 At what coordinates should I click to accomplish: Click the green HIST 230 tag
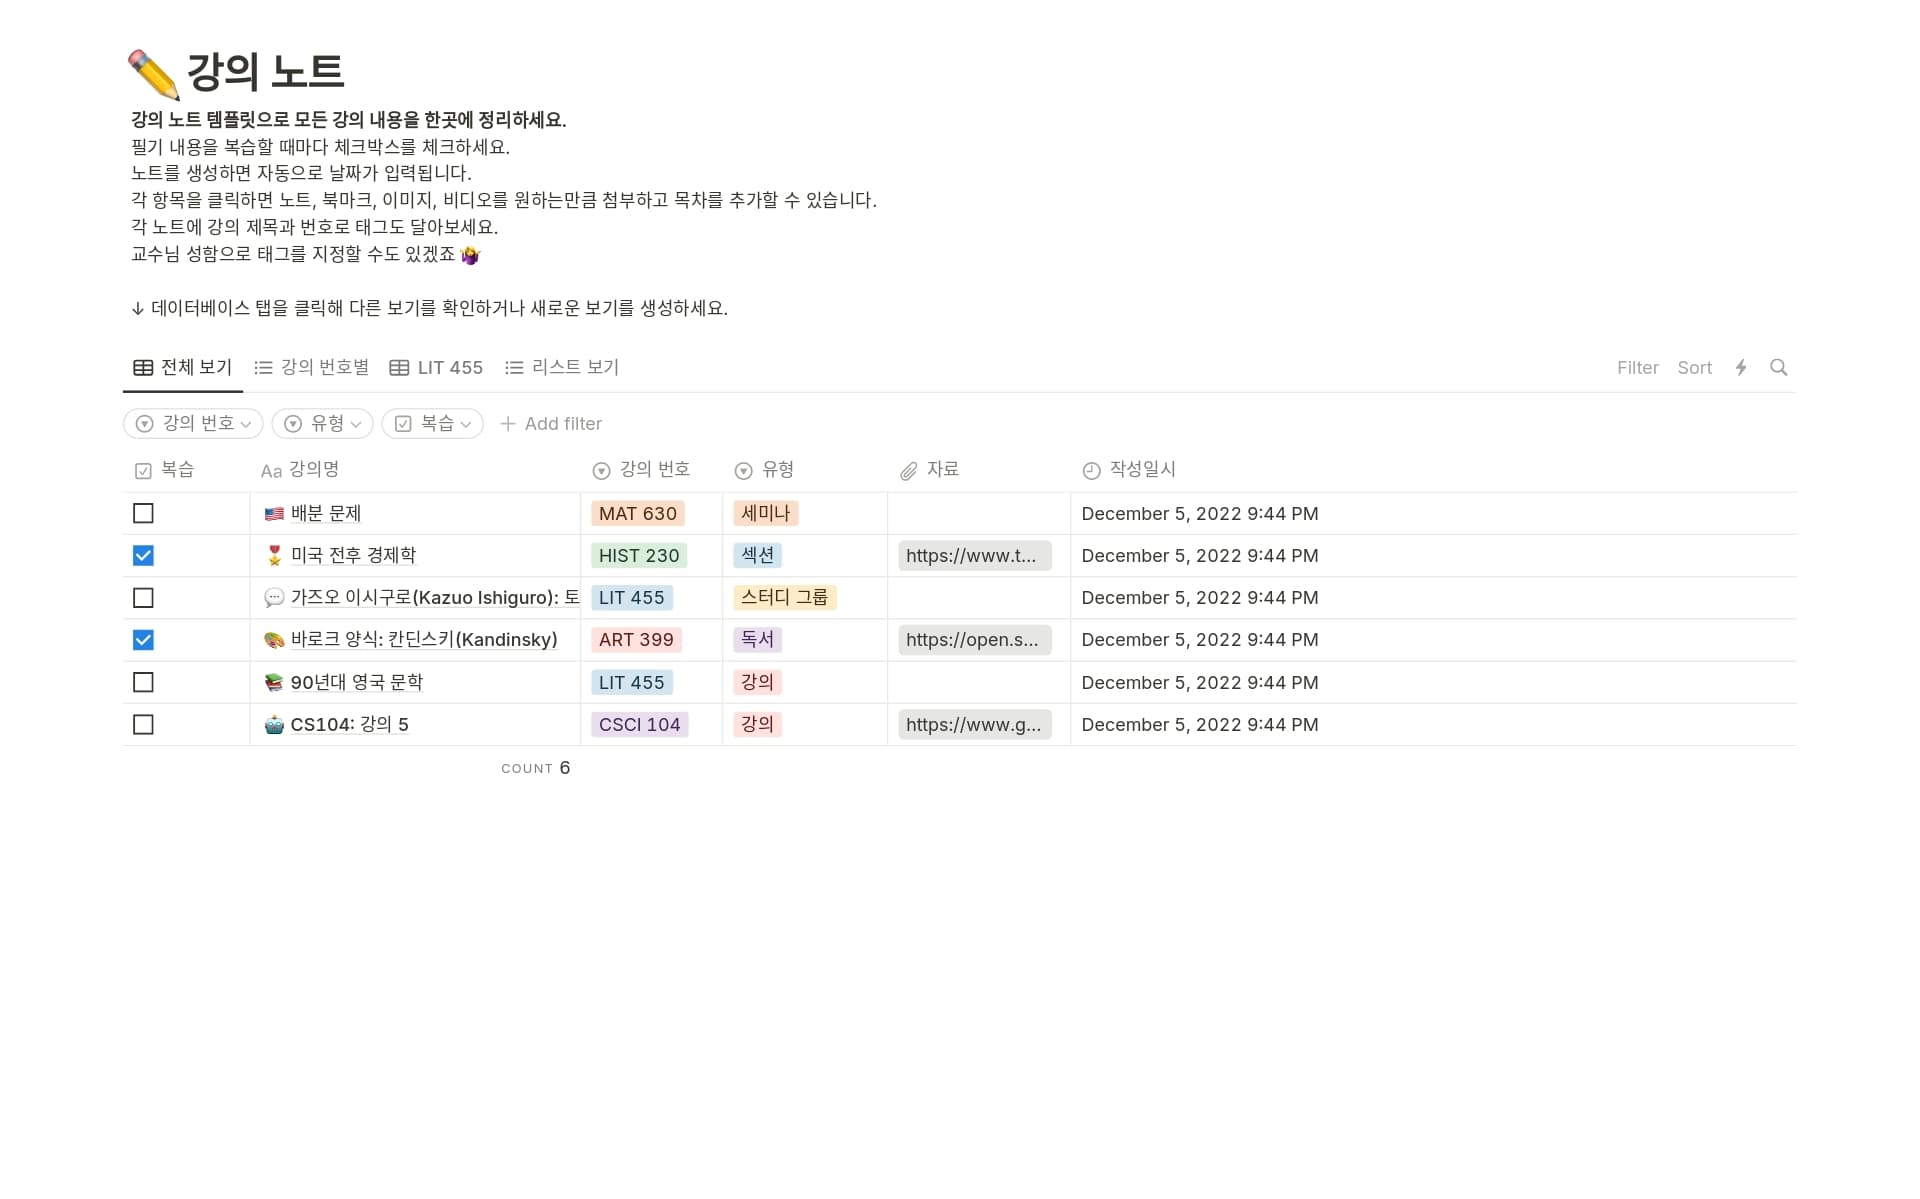coord(638,556)
